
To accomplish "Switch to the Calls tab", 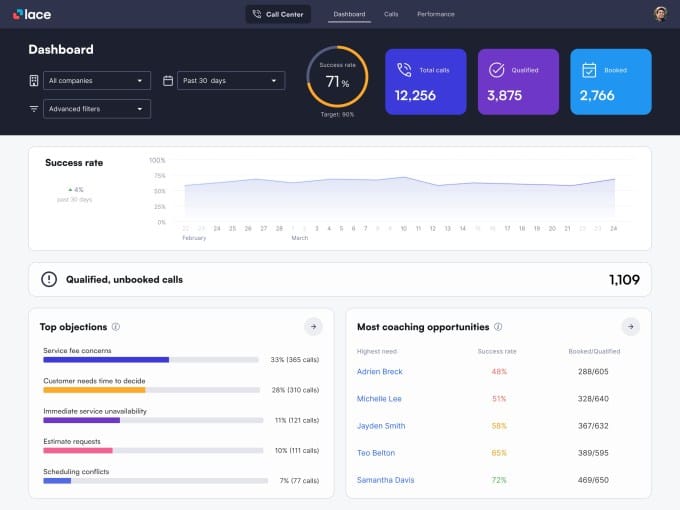I will pyautogui.click(x=391, y=14).
